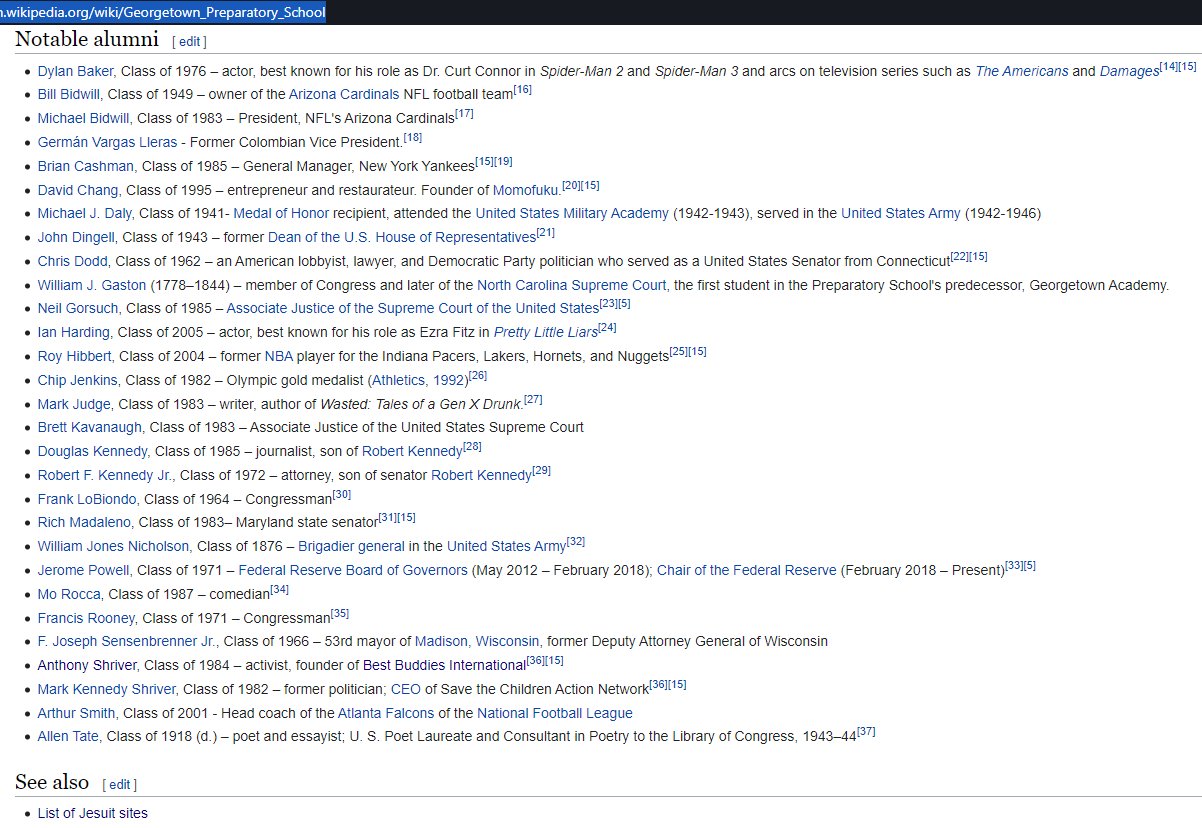The height and width of the screenshot is (828, 1202).
Task: Click Federal Reserve Board of Governors link
Action: click(353, 570)
